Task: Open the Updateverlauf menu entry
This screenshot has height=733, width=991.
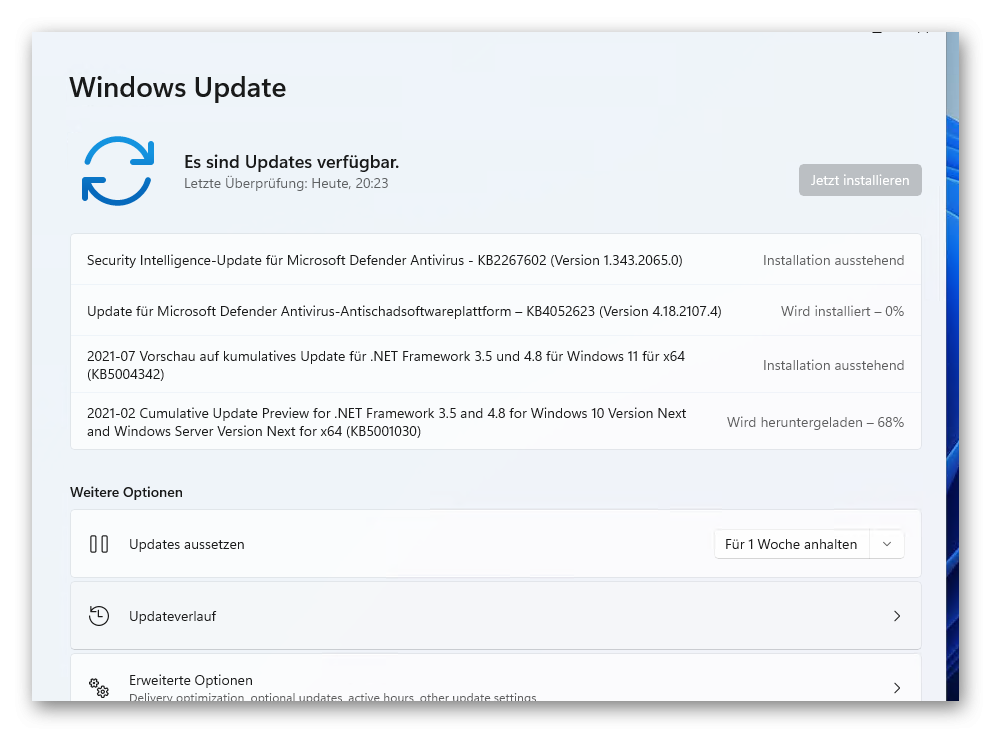Action: click(496, 616)
